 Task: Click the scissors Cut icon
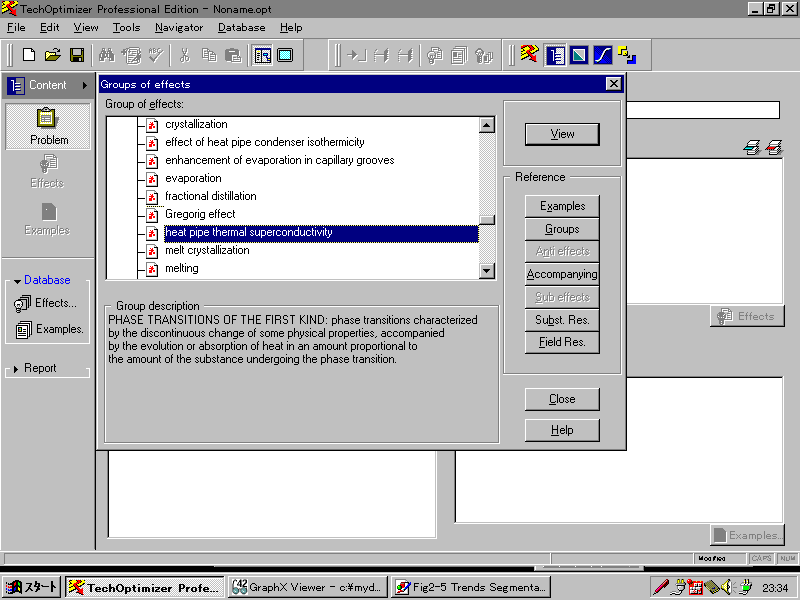coord(185,55)
